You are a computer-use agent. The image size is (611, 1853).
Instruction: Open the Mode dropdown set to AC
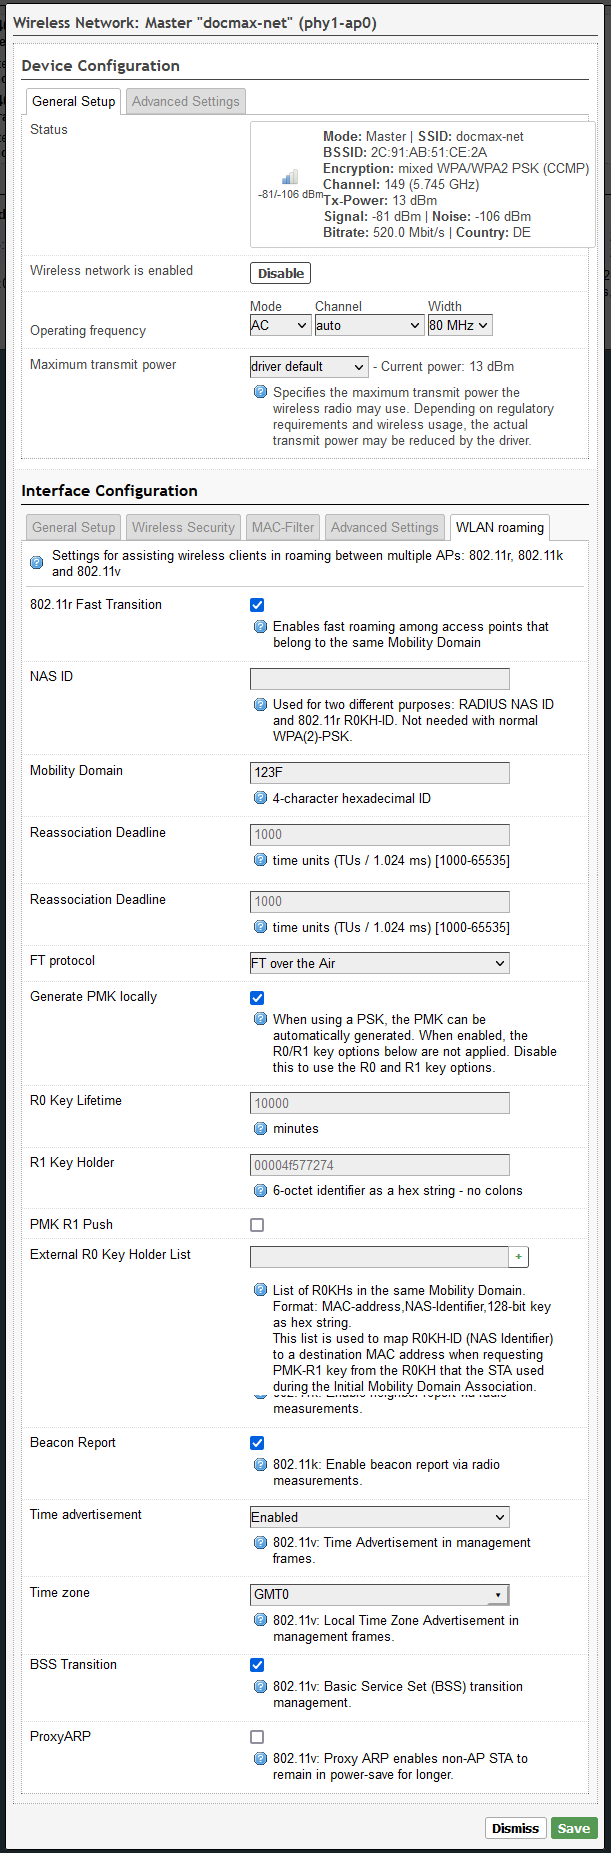[x=280, y=325]
